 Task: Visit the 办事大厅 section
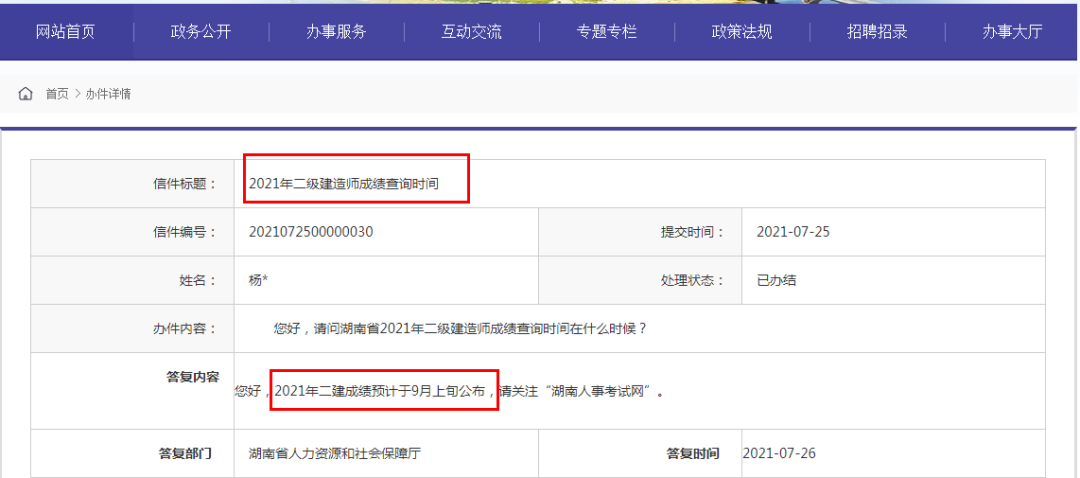pos(1012,31)
